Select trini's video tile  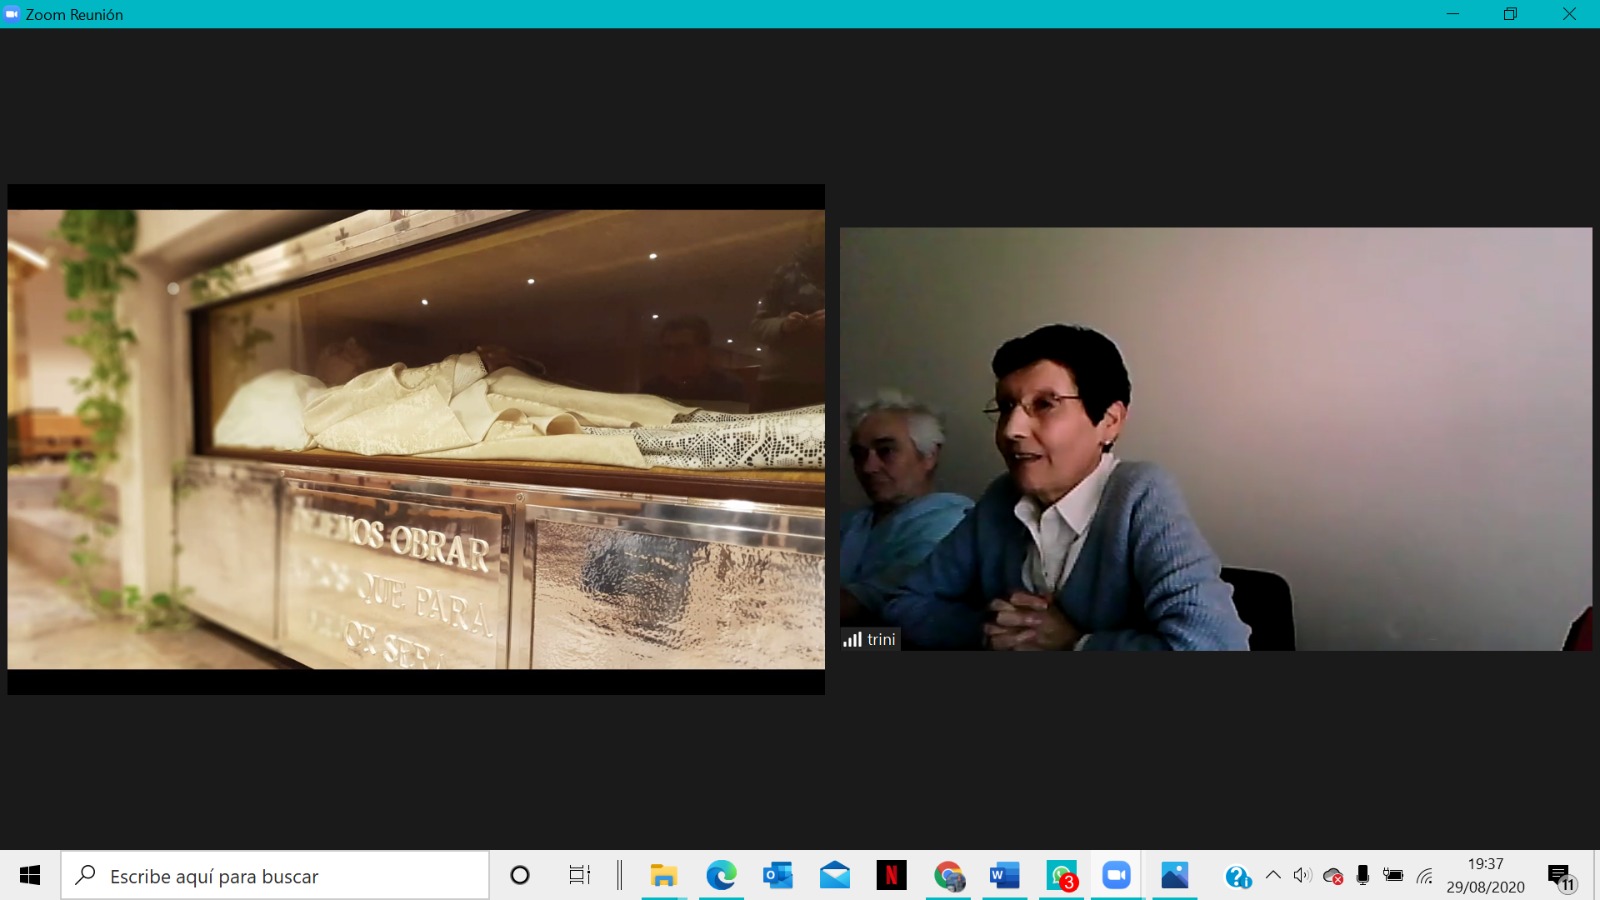coord(1215,439)
